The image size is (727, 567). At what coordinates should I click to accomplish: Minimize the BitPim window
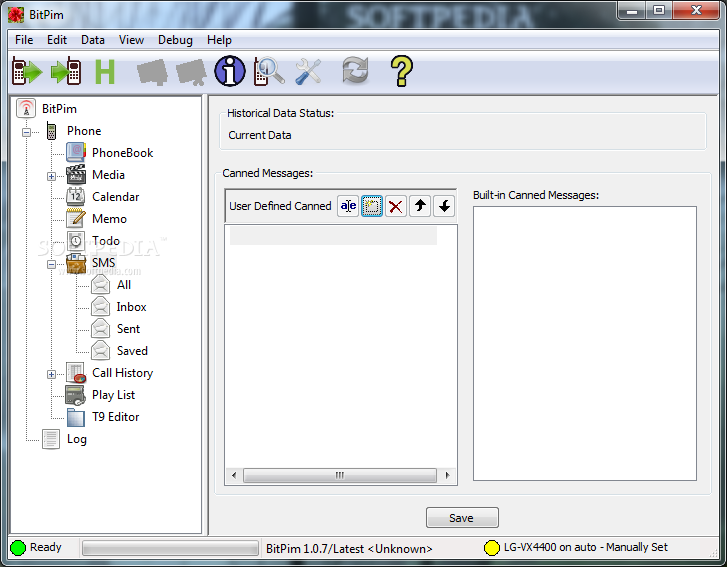[x=631, y=10]
